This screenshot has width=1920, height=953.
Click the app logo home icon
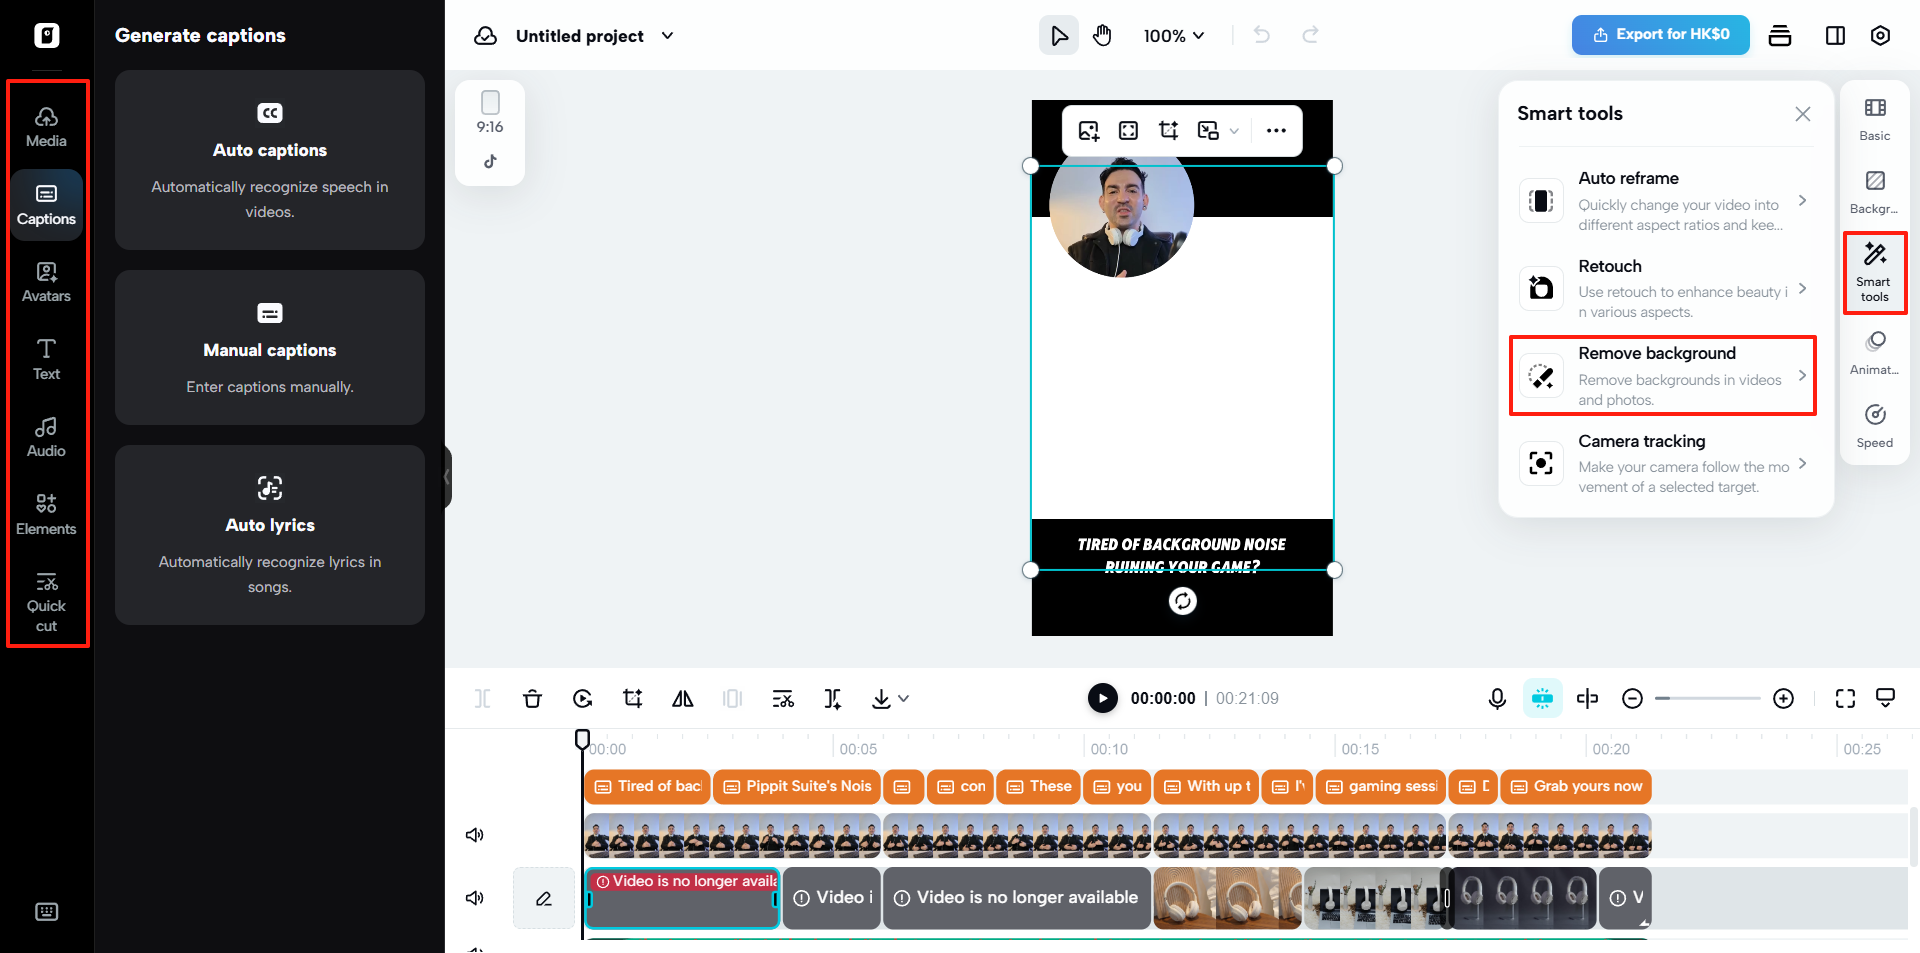(46, 36)
